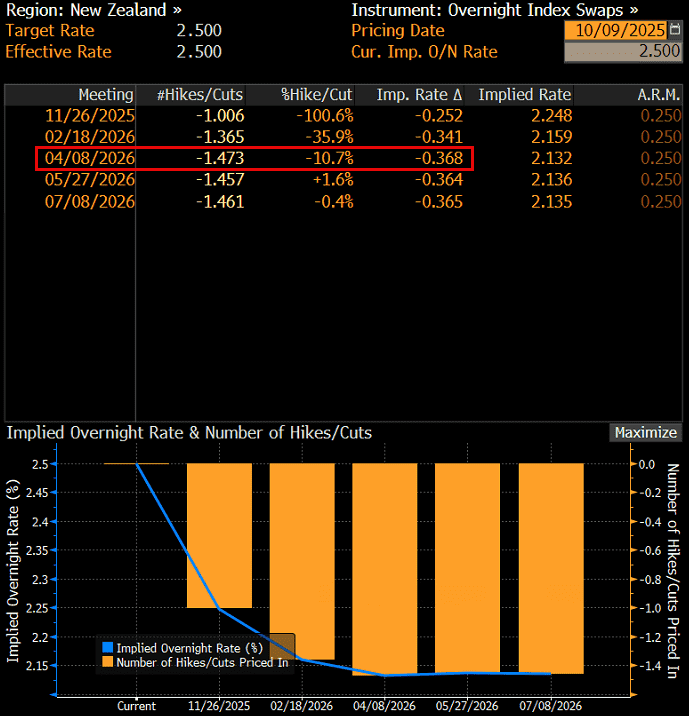Viewport: 689px width, 716px height.
Task: Click the -1.365 hikes/cuts value
Action: [x=220, y=137]
